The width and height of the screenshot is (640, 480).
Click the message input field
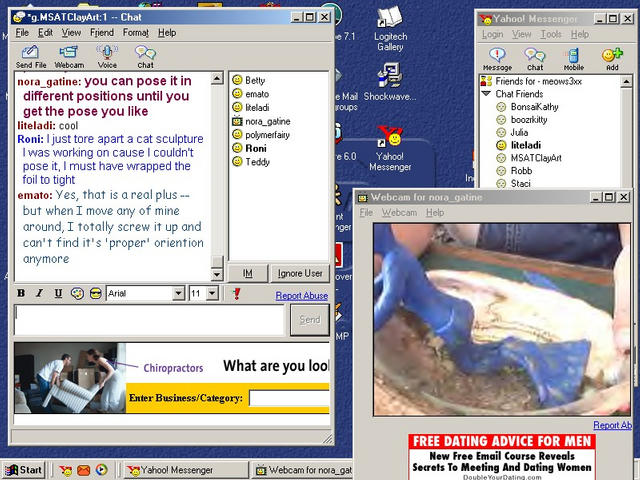pos(149,320)
